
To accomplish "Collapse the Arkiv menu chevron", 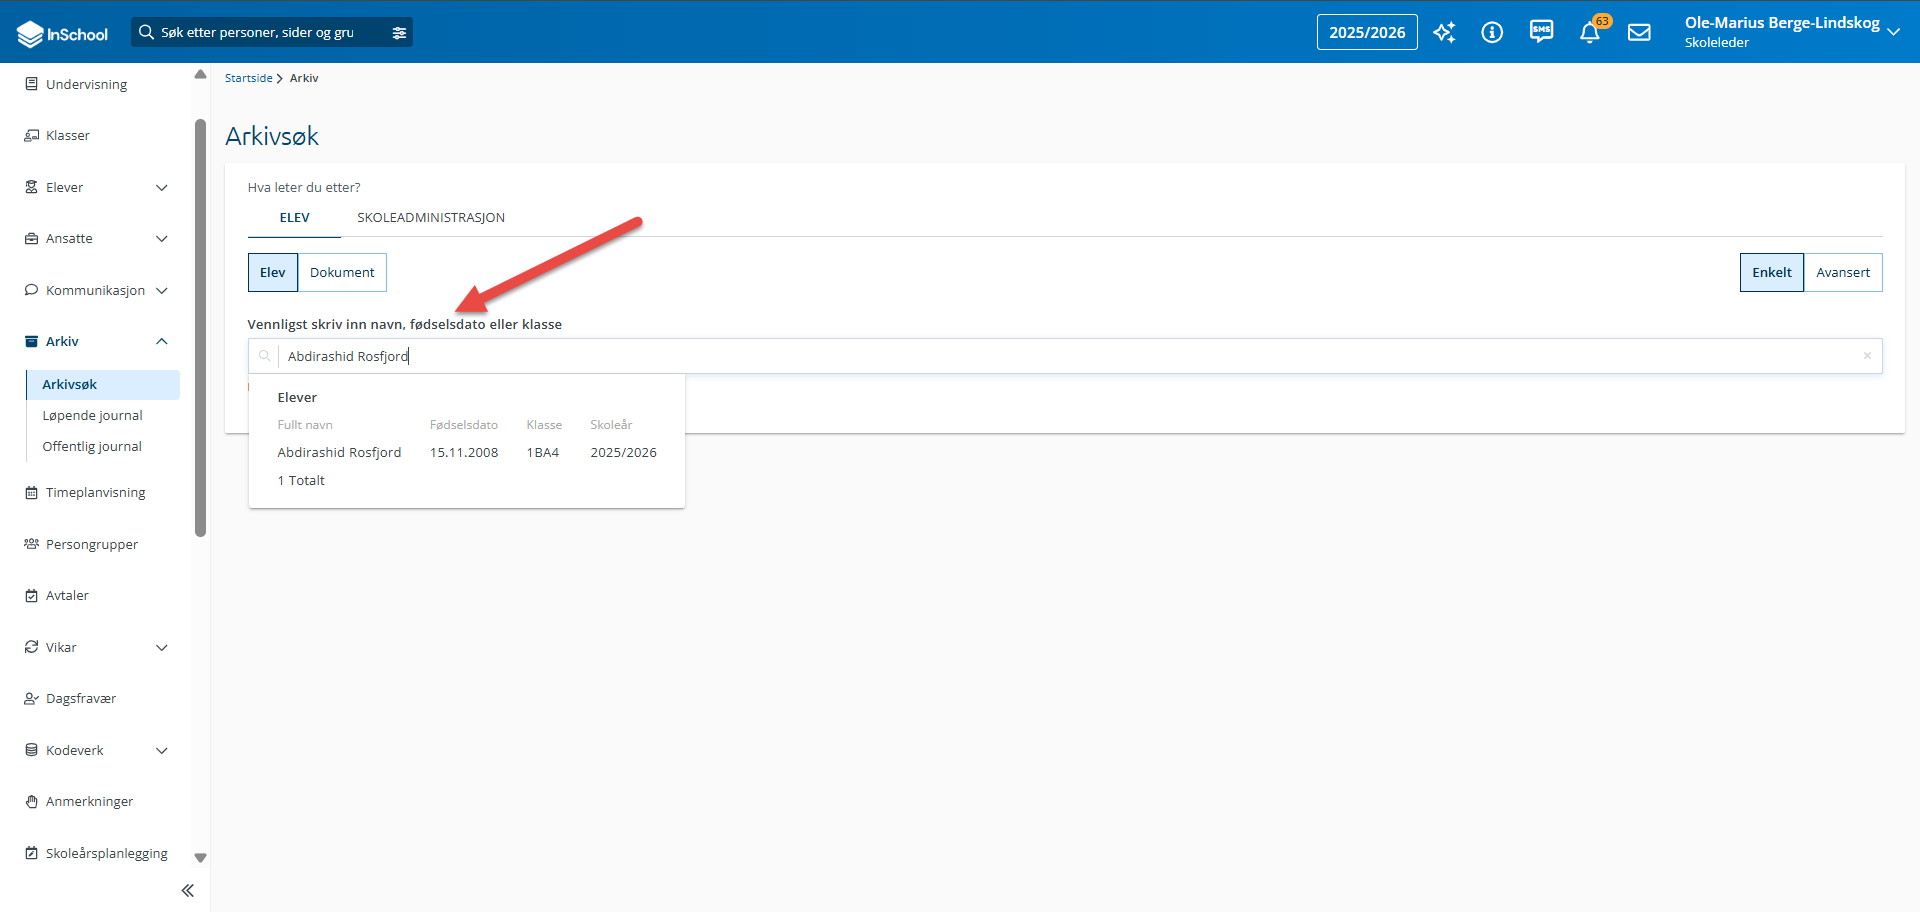I will pos(162,341).
